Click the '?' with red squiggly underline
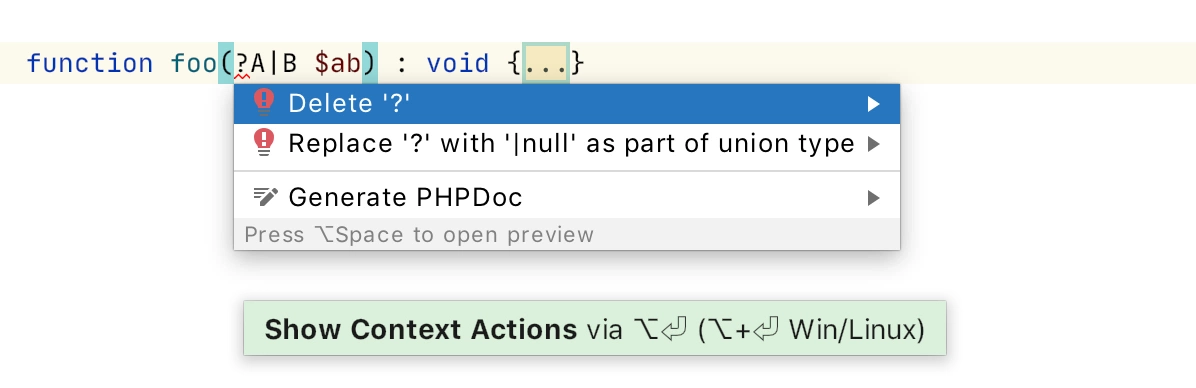 click(x=242, y=64)
